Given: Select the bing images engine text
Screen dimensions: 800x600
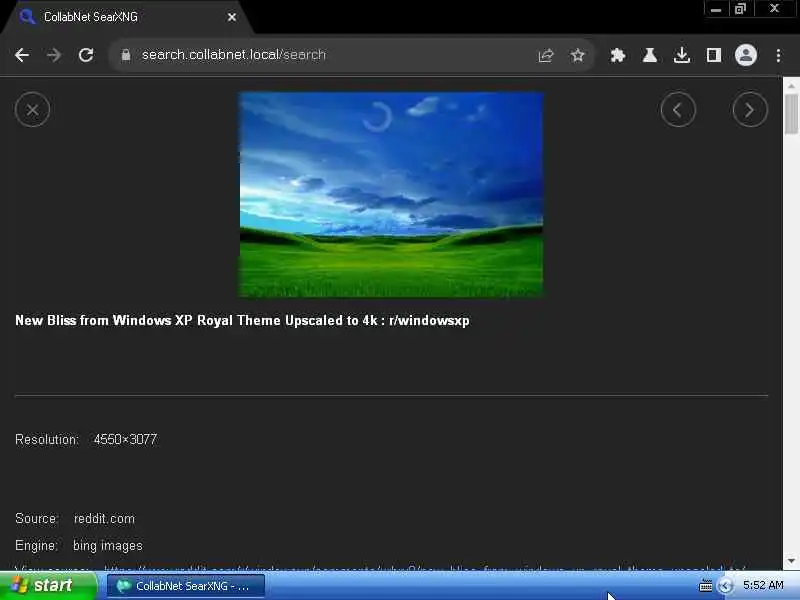Looking at the screenshot, I should (x=108, y=545).
